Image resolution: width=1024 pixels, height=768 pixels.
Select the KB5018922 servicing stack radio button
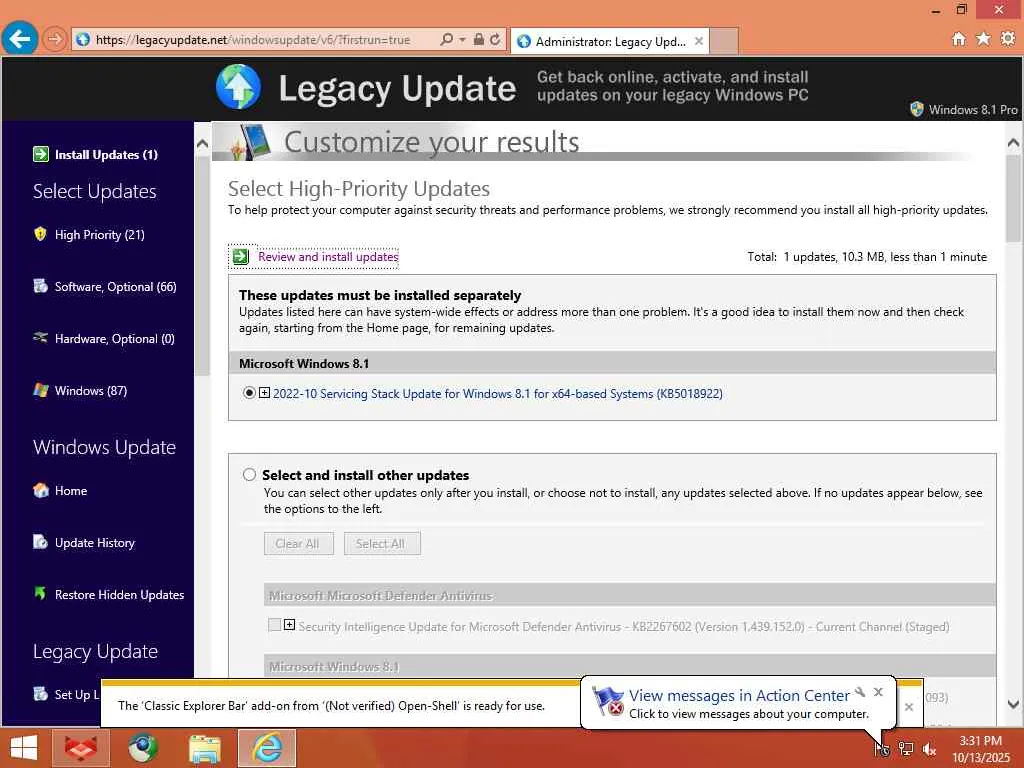tap(249, 392)
